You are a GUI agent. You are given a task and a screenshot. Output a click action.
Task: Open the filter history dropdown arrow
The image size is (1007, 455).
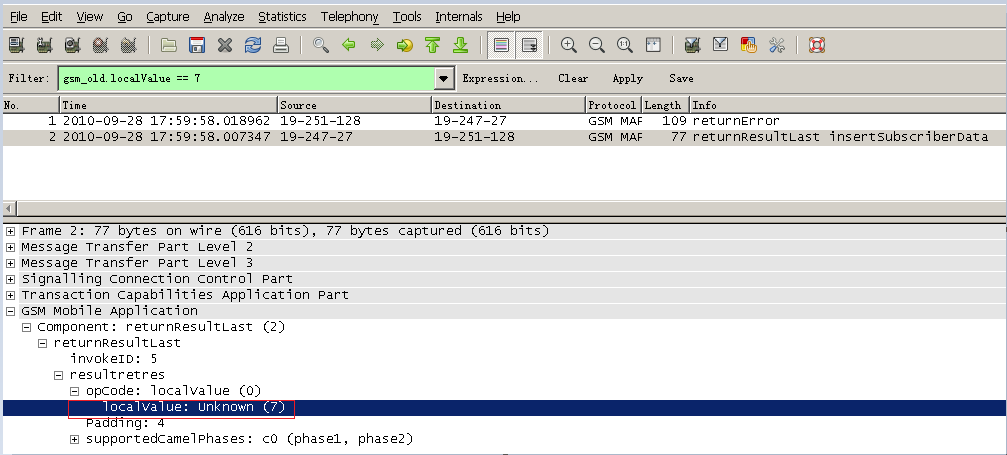pyautogui.click(x=444, y=78)
